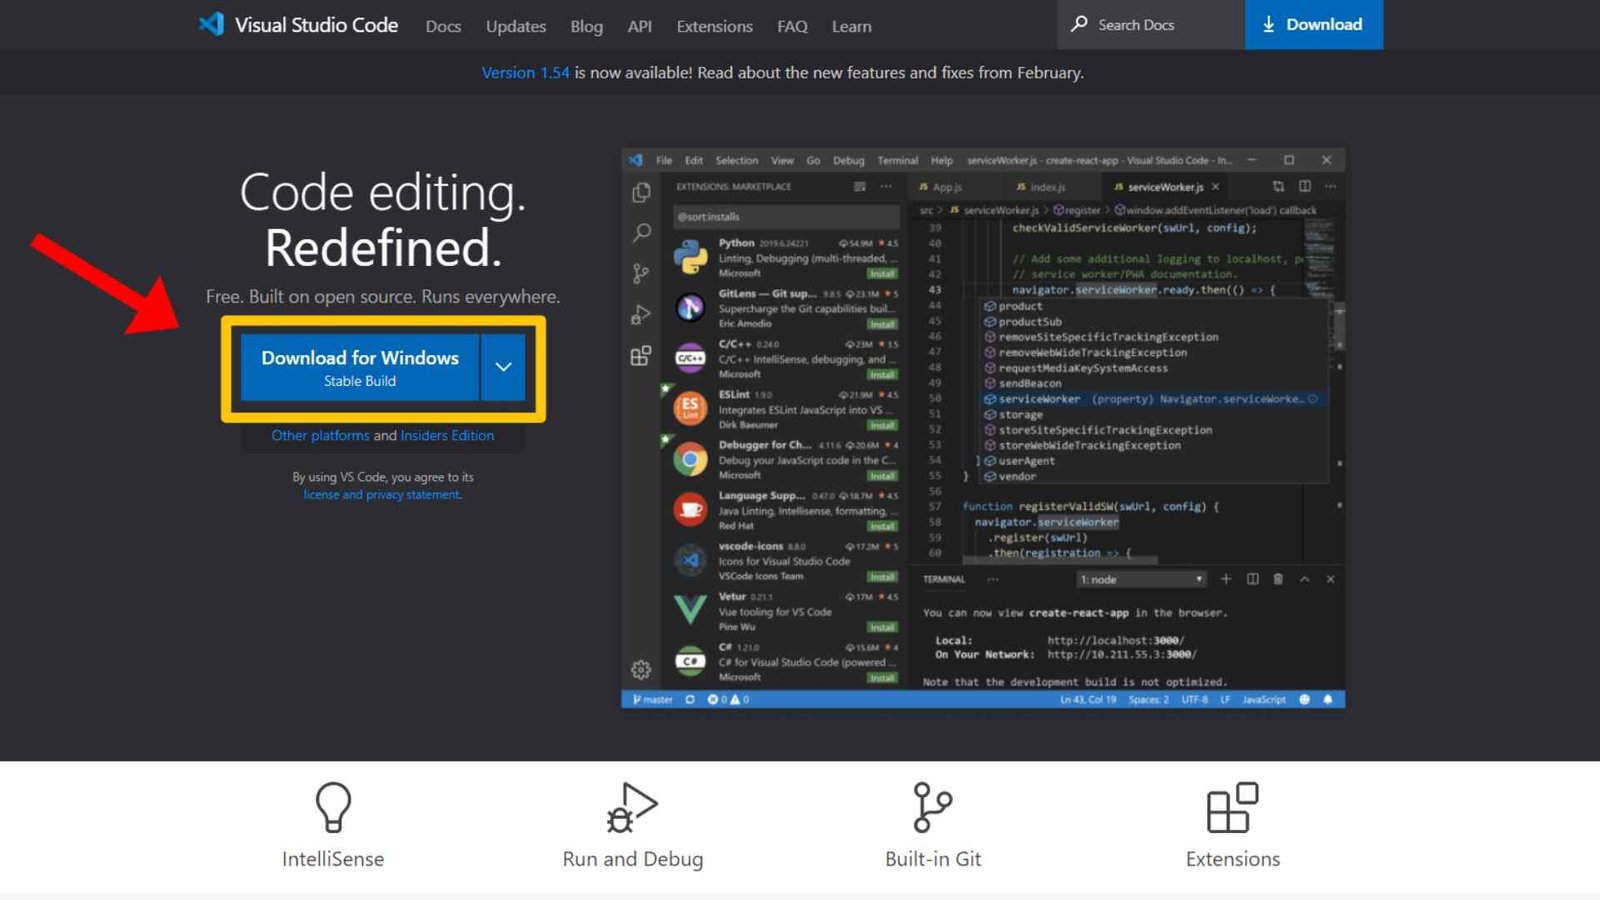Select the Search icon in VS Code activity bar
The height and width of the screenshot is (900, 1600).
coord(641,233)
